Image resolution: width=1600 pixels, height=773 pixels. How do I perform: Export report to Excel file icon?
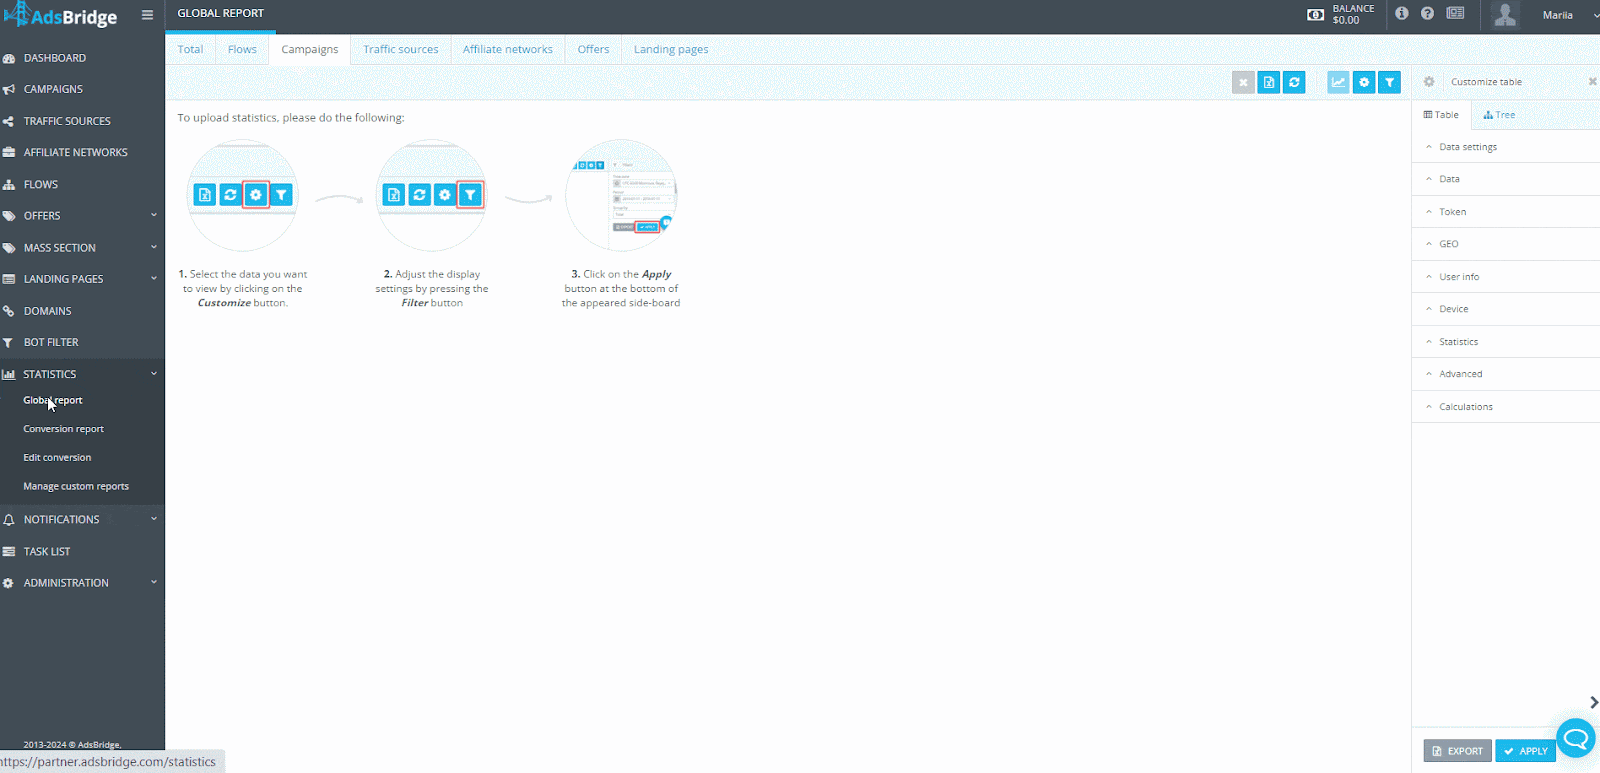tap(1269, 82)
